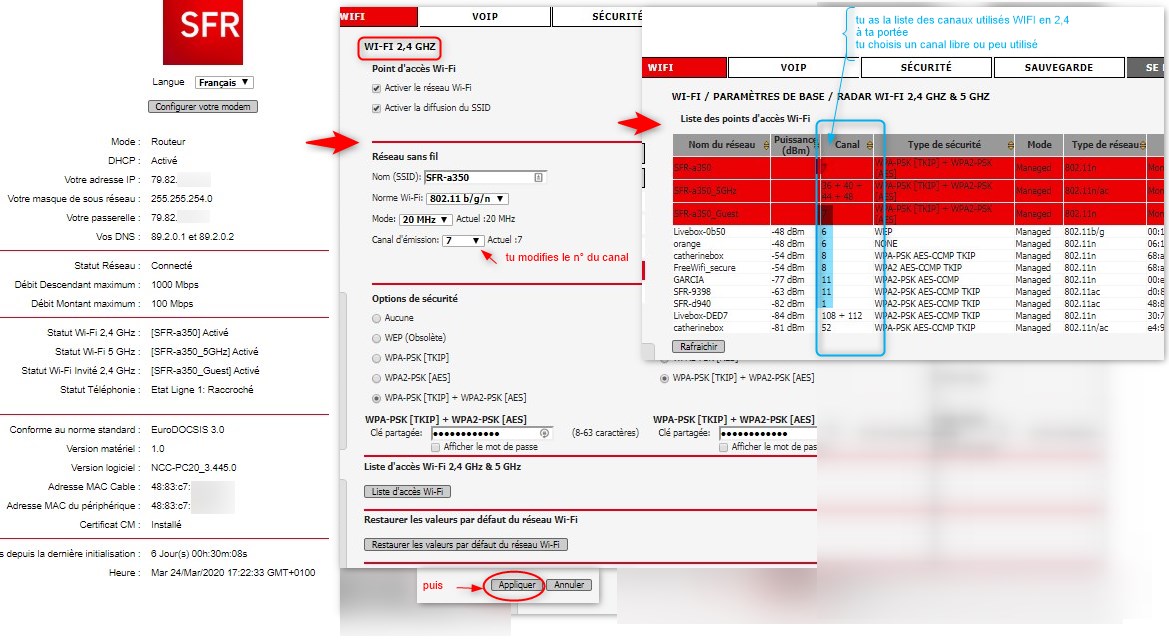The image size is (1169, 641).
Task: Select the orange network name
Action: 687,244
